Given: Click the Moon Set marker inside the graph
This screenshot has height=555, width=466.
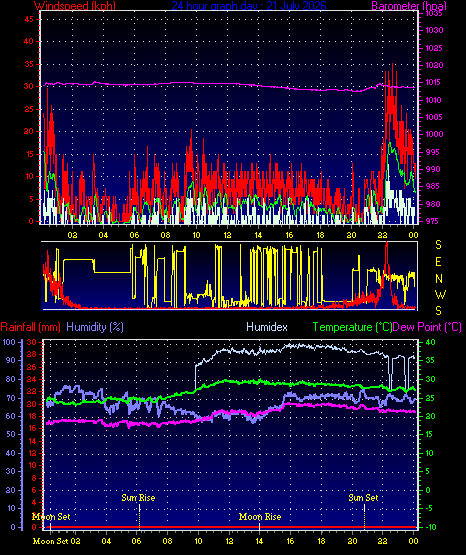Looking at the screenshot, I should (x=52, y=517).
